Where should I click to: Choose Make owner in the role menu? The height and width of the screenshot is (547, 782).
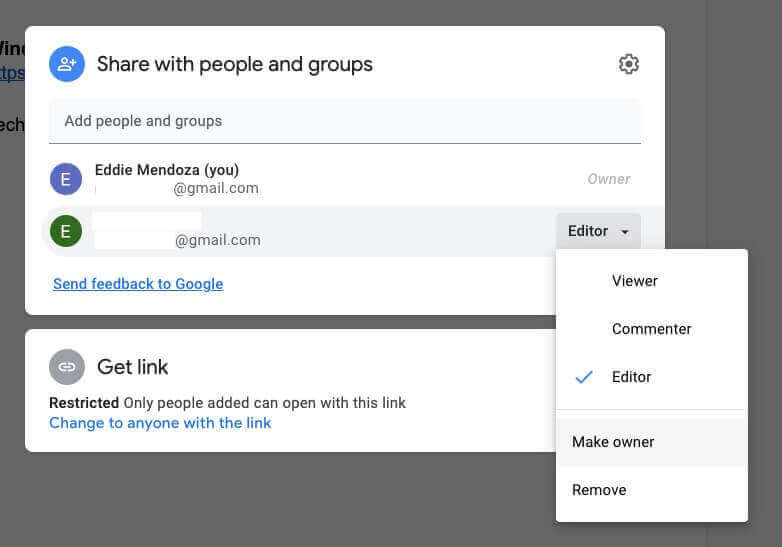651,442
